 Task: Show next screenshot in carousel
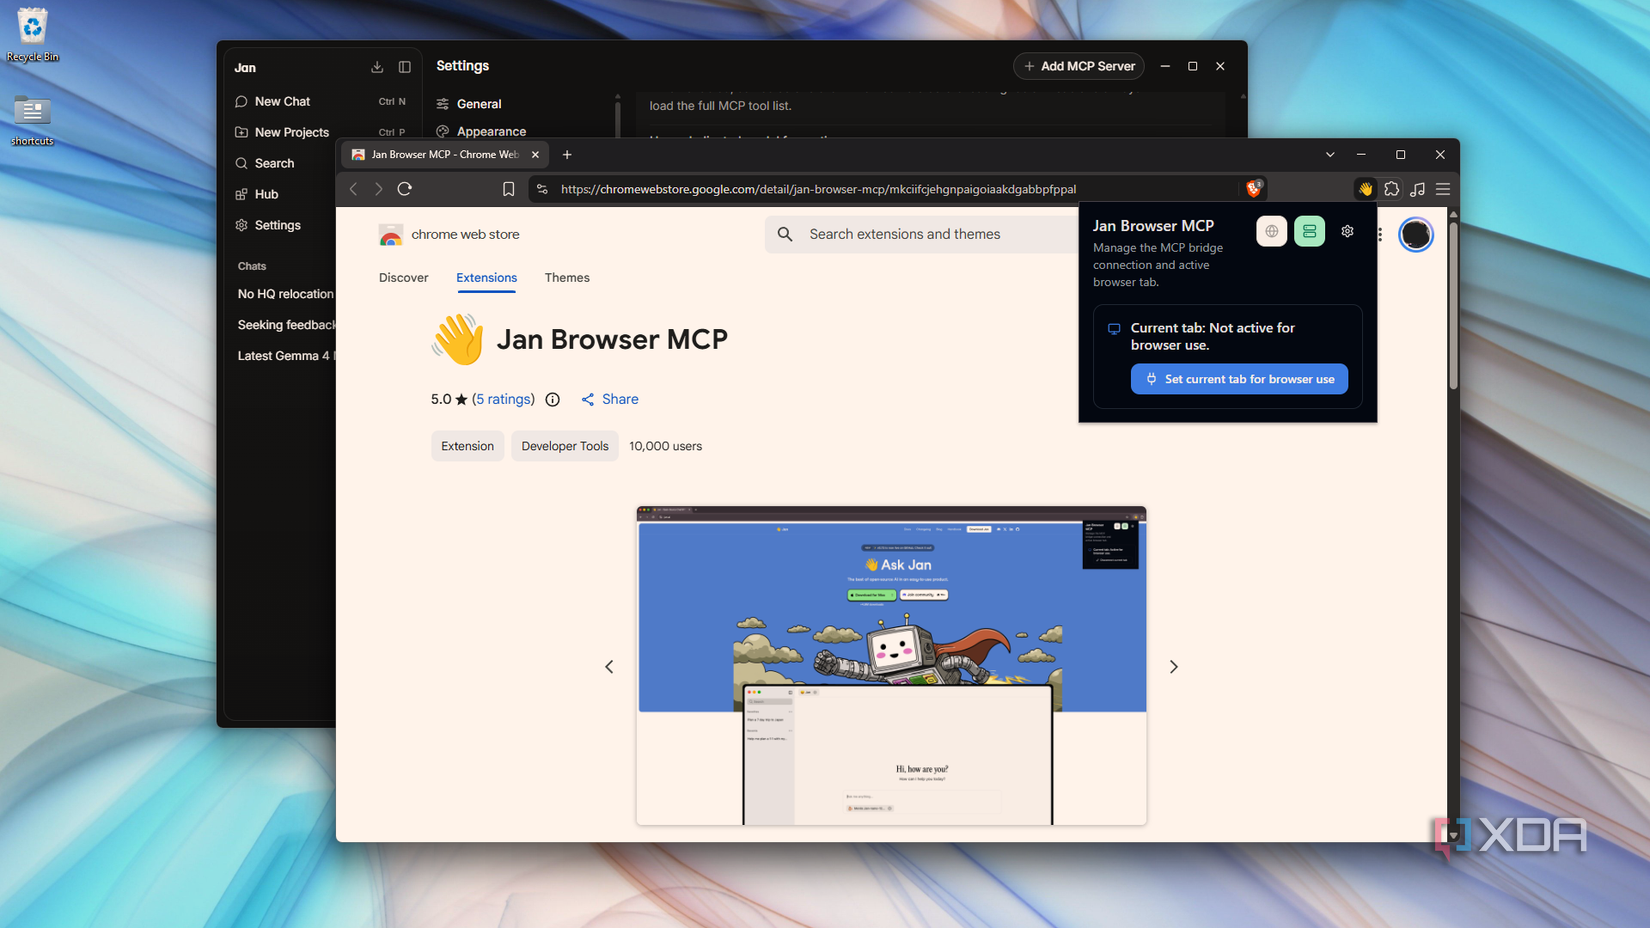(1174, 666)
